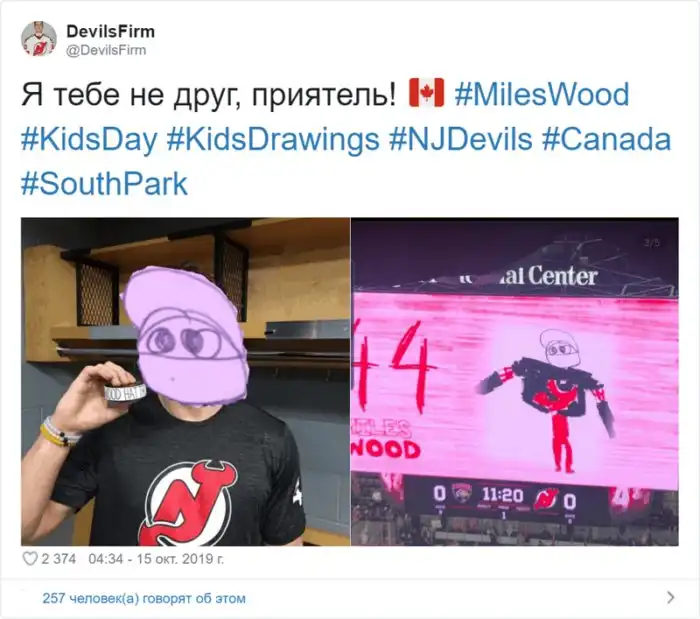View the arena scoreboard photo

point(515,382)
